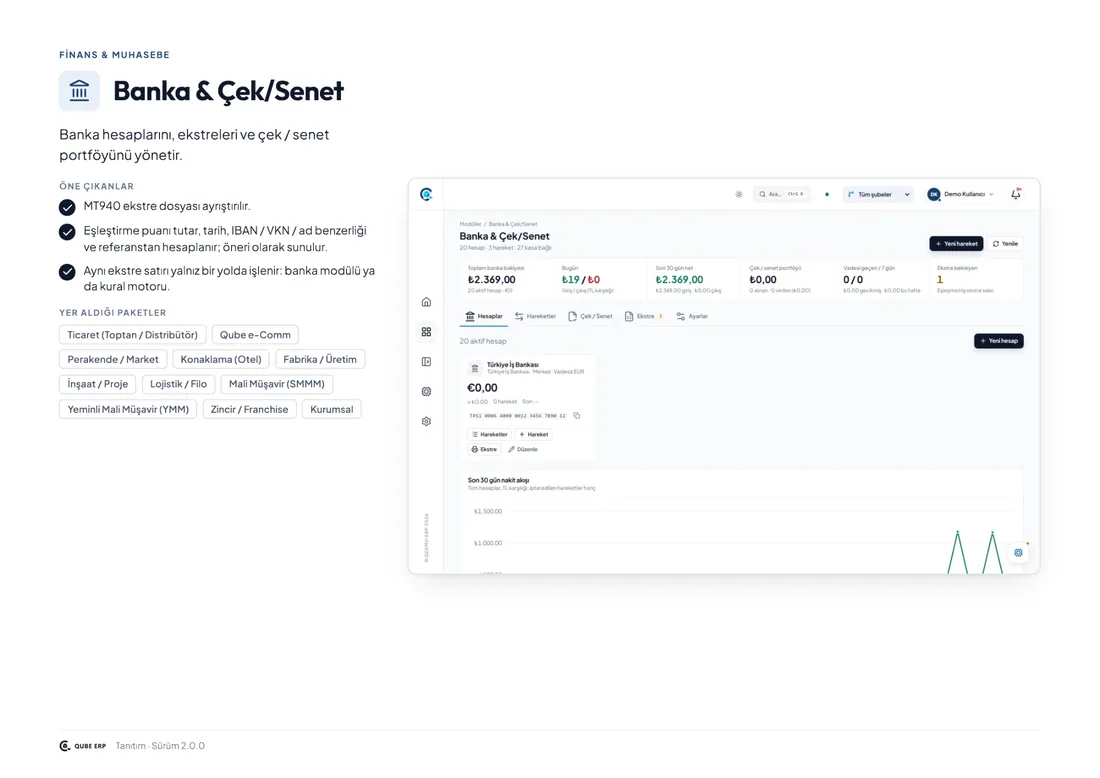Click the sidebar chip-style icon above the gear
The image size is (1100, 778).
pos(426,391)
